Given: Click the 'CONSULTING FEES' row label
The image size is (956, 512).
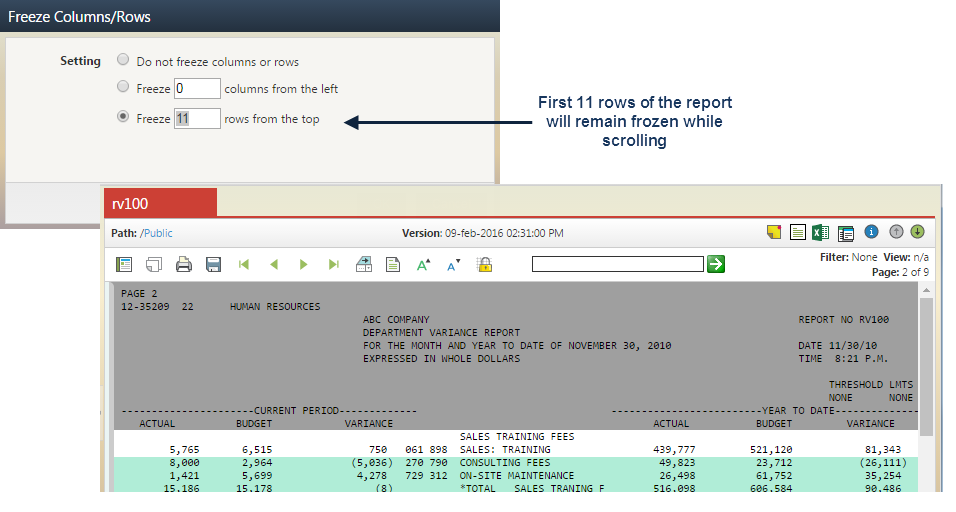Looking at the screenshot, I should coord(505,463).
